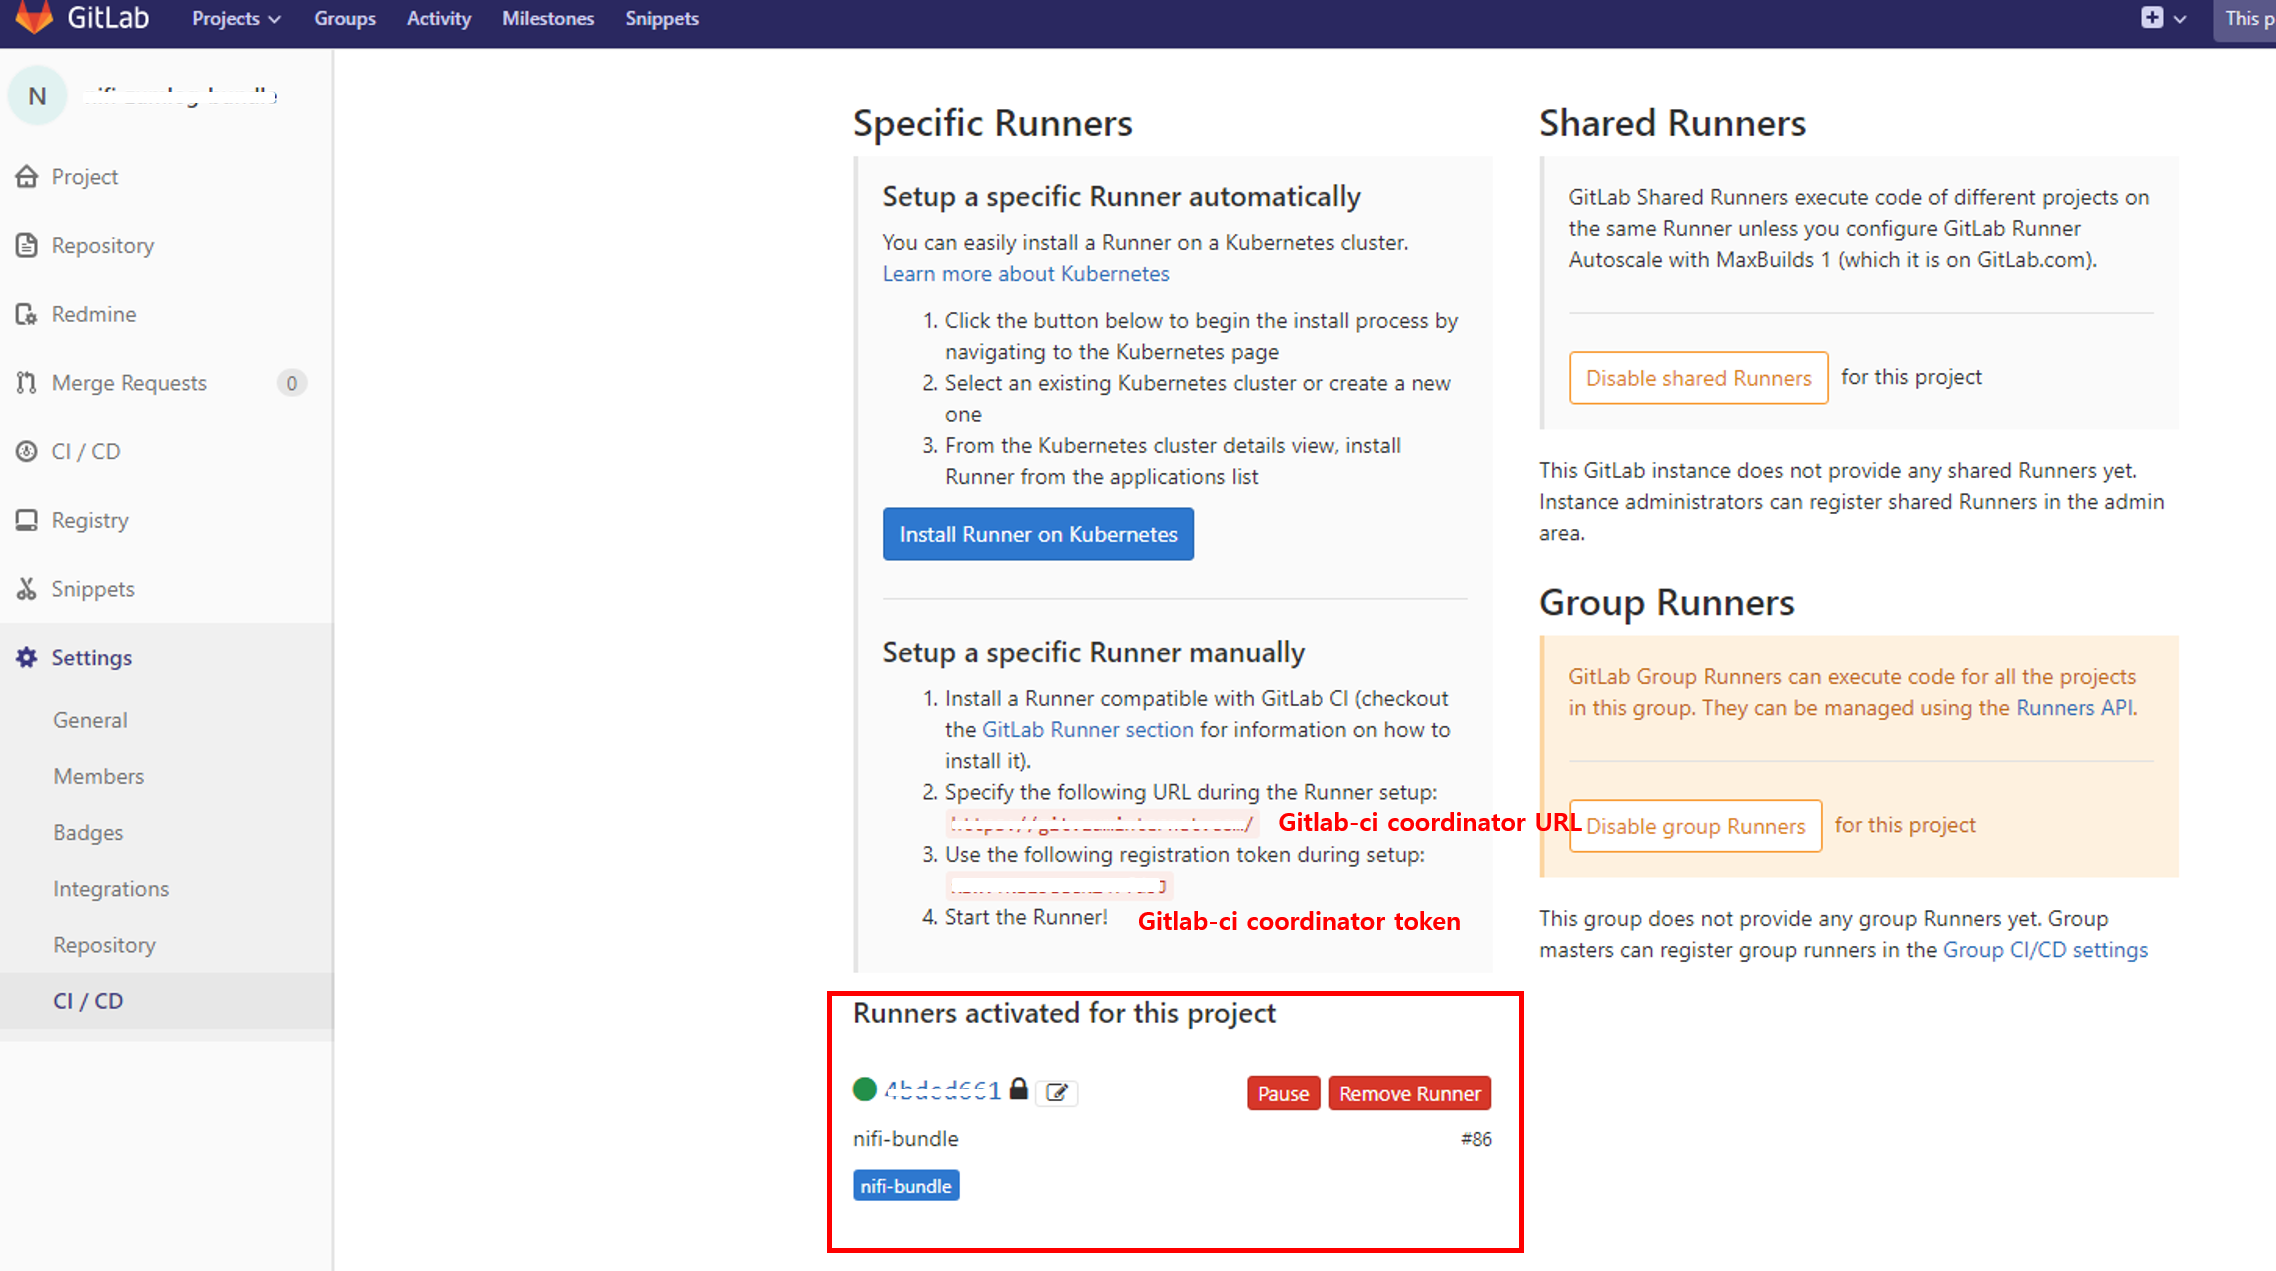2276x1271 pixels.
Task: Open Merge Requests from sidebar
Action: click(x=128, y=382)
